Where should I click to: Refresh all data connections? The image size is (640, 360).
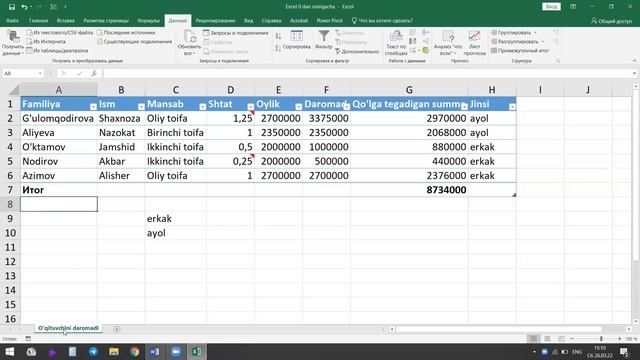coord(189,42)
